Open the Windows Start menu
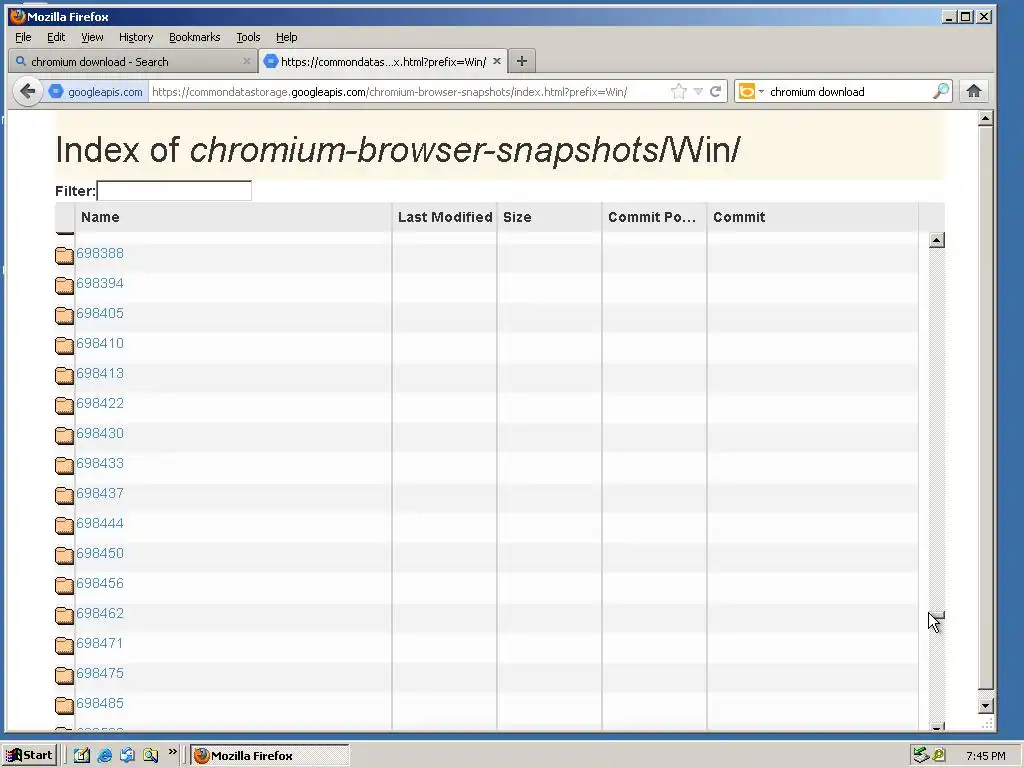This screenshot has width=1024, height=768. [30, 756]
